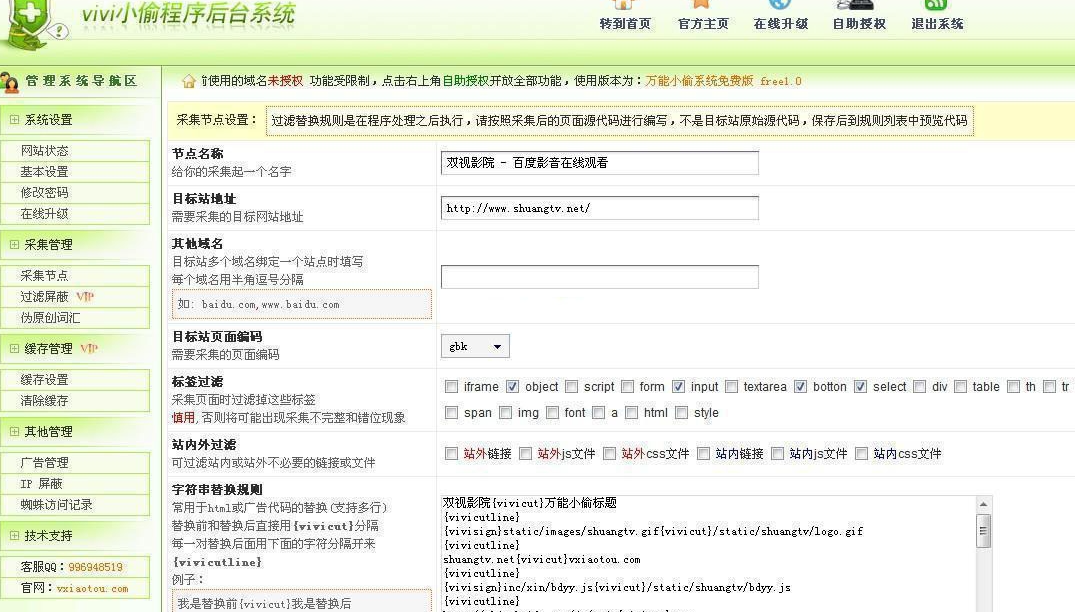The image size is (1075, 612).
Task: Focus the 节点名称 input field
Action: (x=600, y=163)
